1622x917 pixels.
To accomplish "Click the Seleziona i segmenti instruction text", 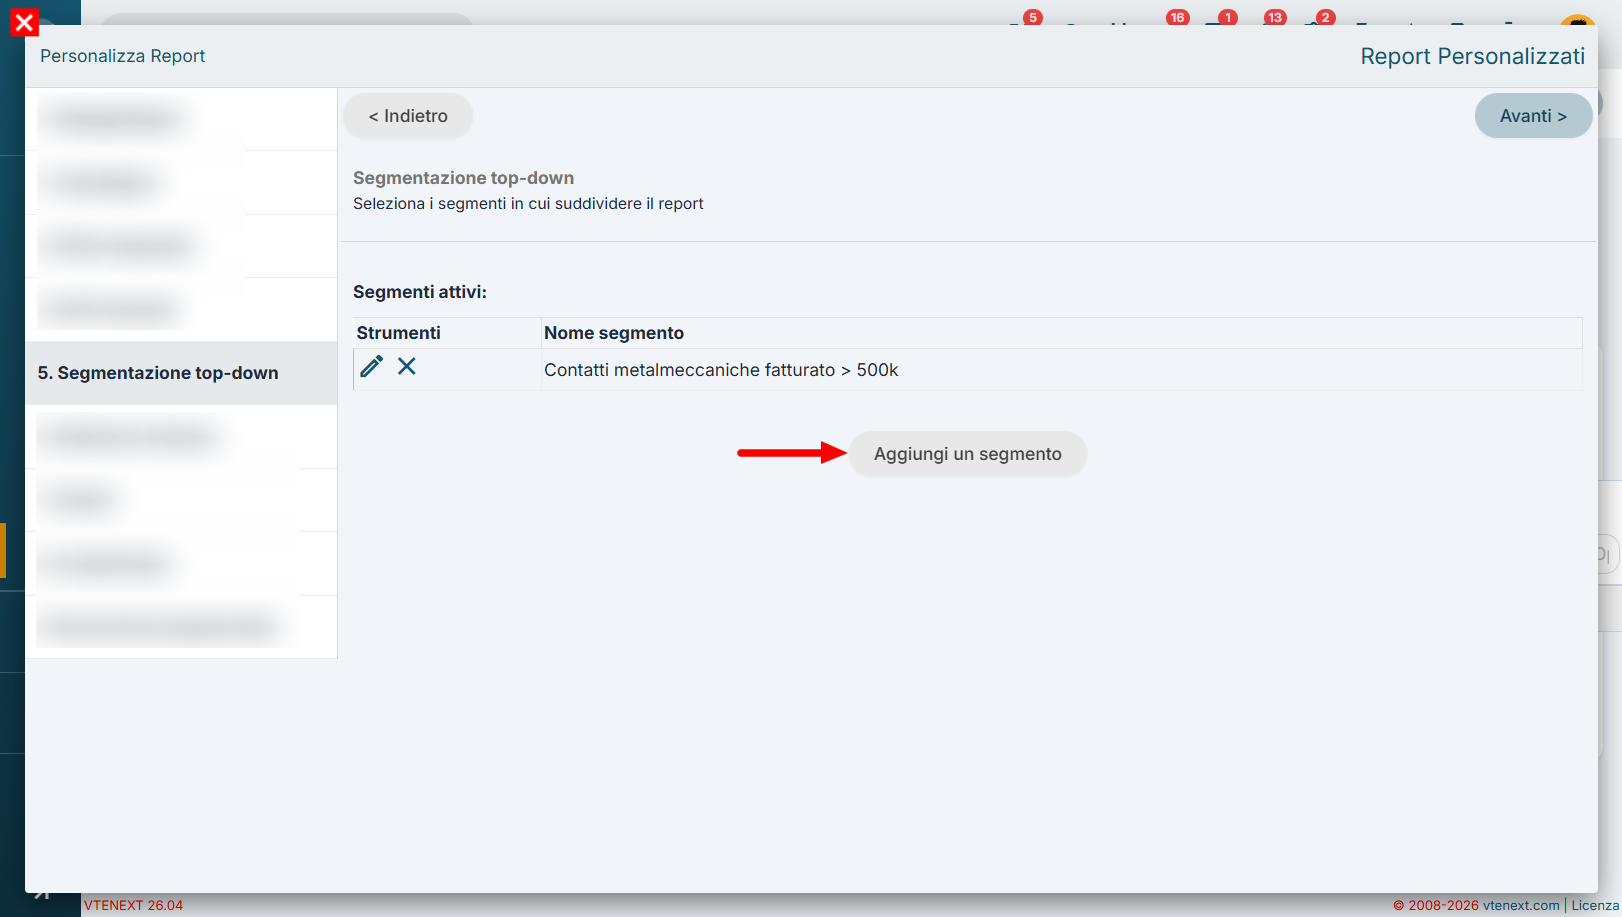I will point(528,204).
